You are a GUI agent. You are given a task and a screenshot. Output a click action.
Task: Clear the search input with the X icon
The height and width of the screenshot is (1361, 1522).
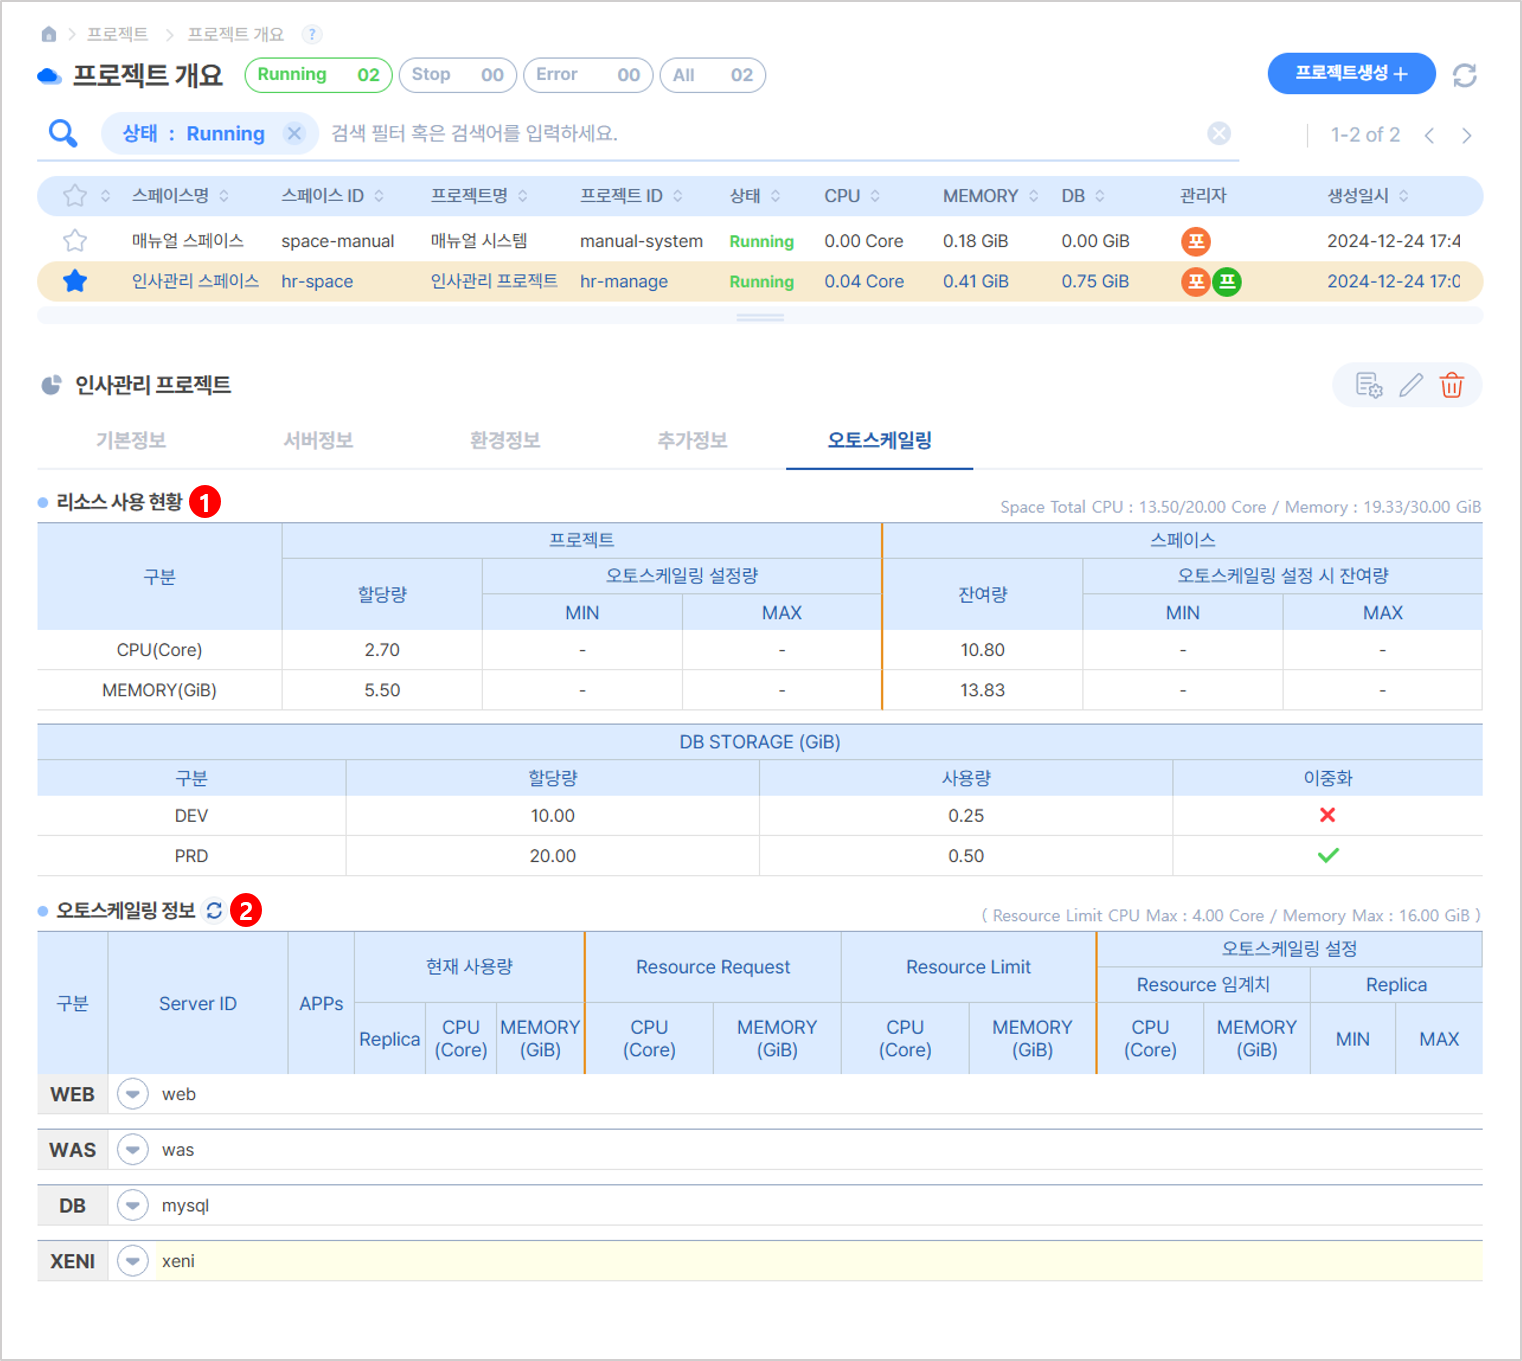(x=1218, y=133)
